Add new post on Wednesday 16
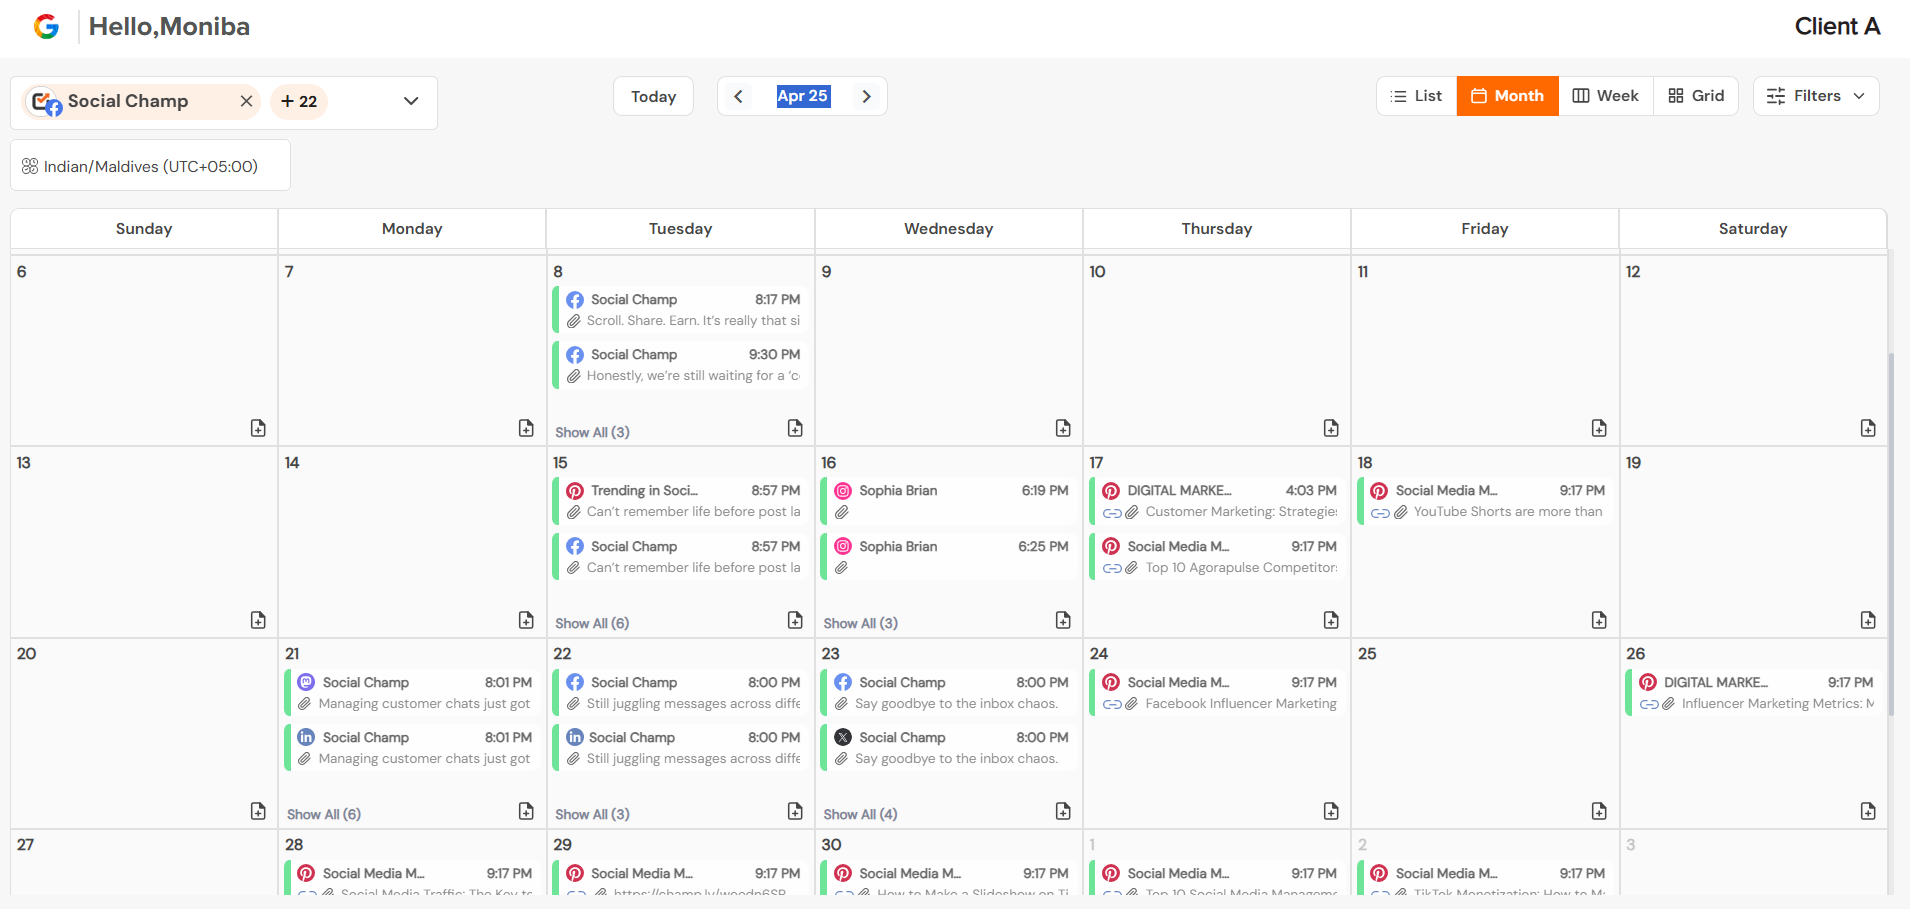This screenshot has width=1910, height=909. pyautogui.click(x=1063, y=620)
